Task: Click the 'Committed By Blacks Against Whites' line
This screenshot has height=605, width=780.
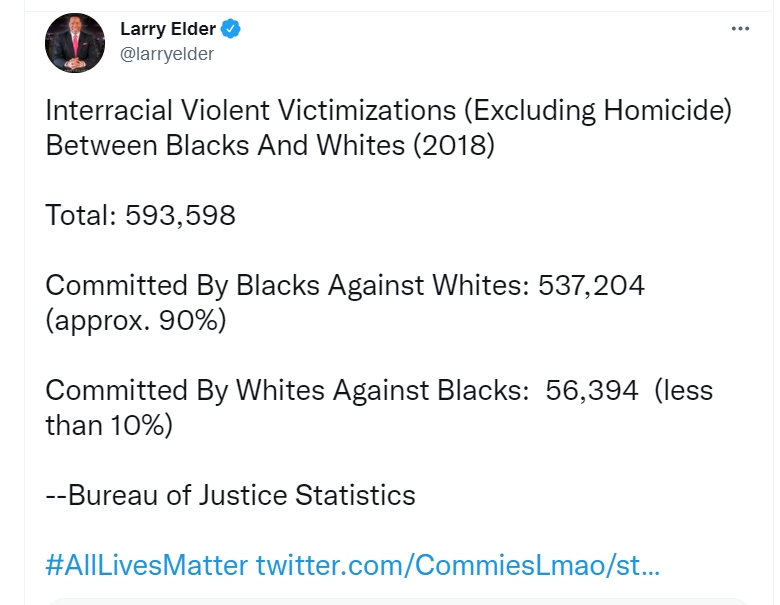Action: point(345,286)
